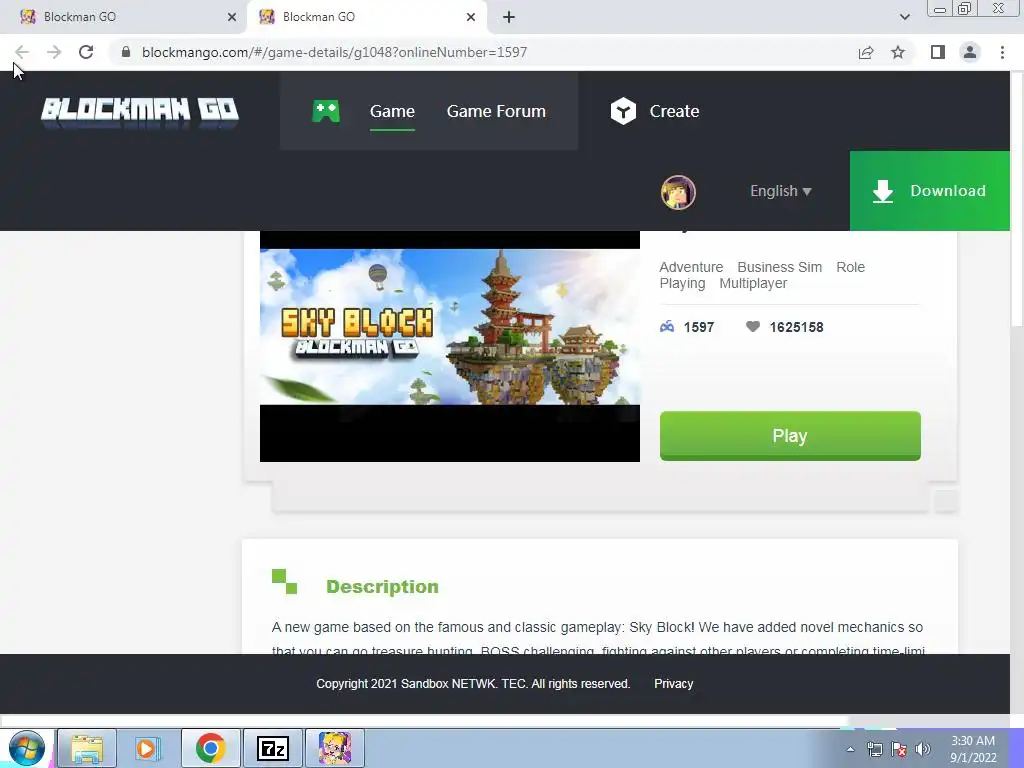Click the online count 1597
This screenshot has height=768, width=1024.
coord(699,327)
